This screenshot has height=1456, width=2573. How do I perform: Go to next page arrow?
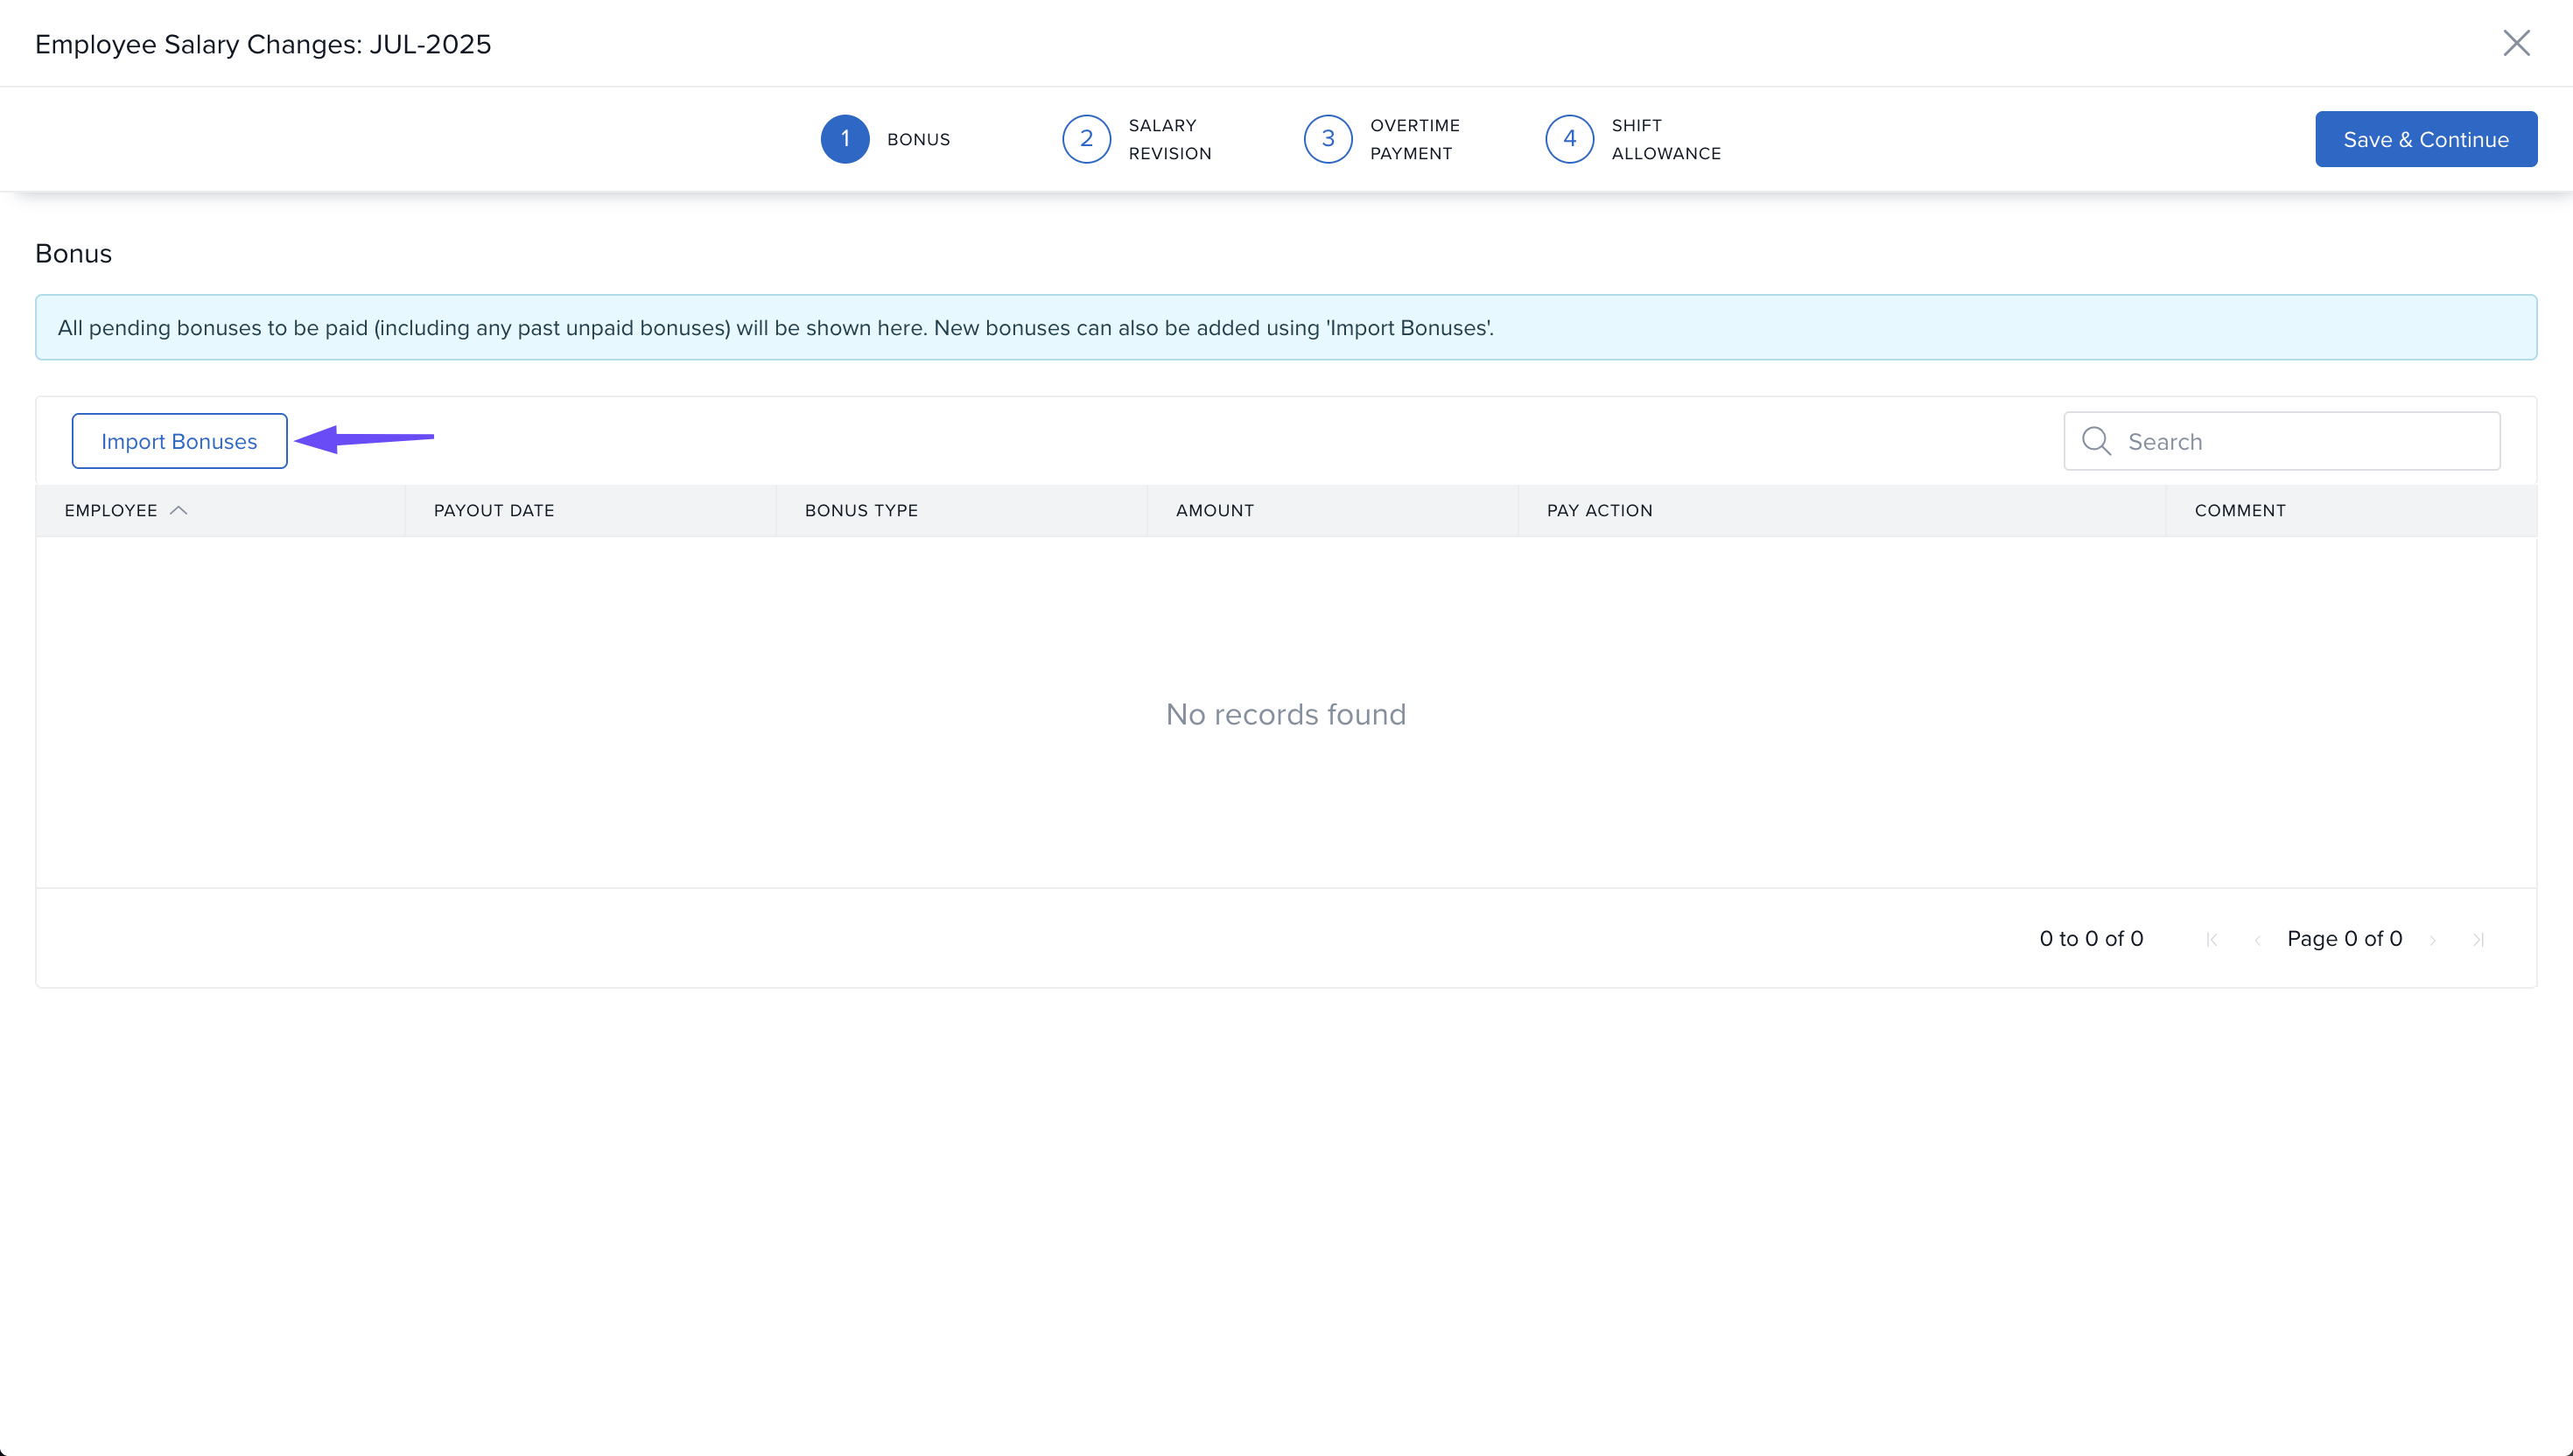tap(2433, 939)
